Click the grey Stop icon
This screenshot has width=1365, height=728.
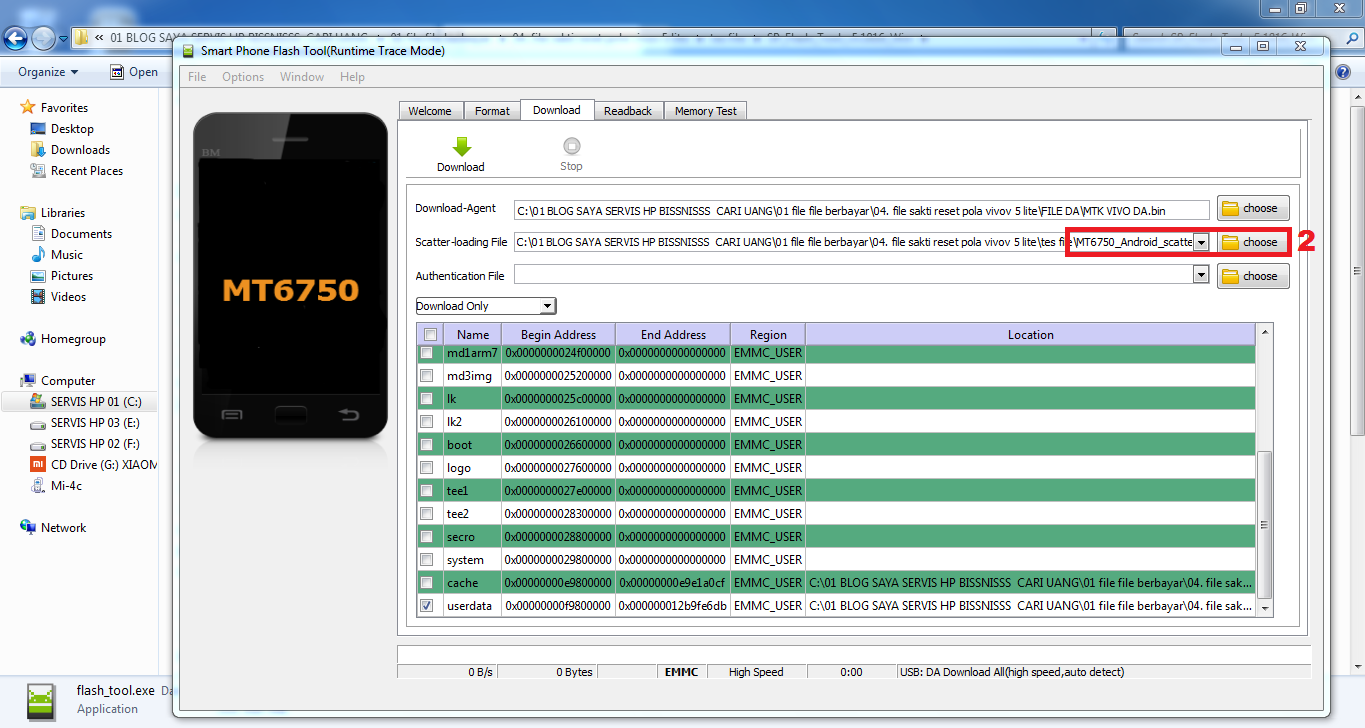(571, 146)
